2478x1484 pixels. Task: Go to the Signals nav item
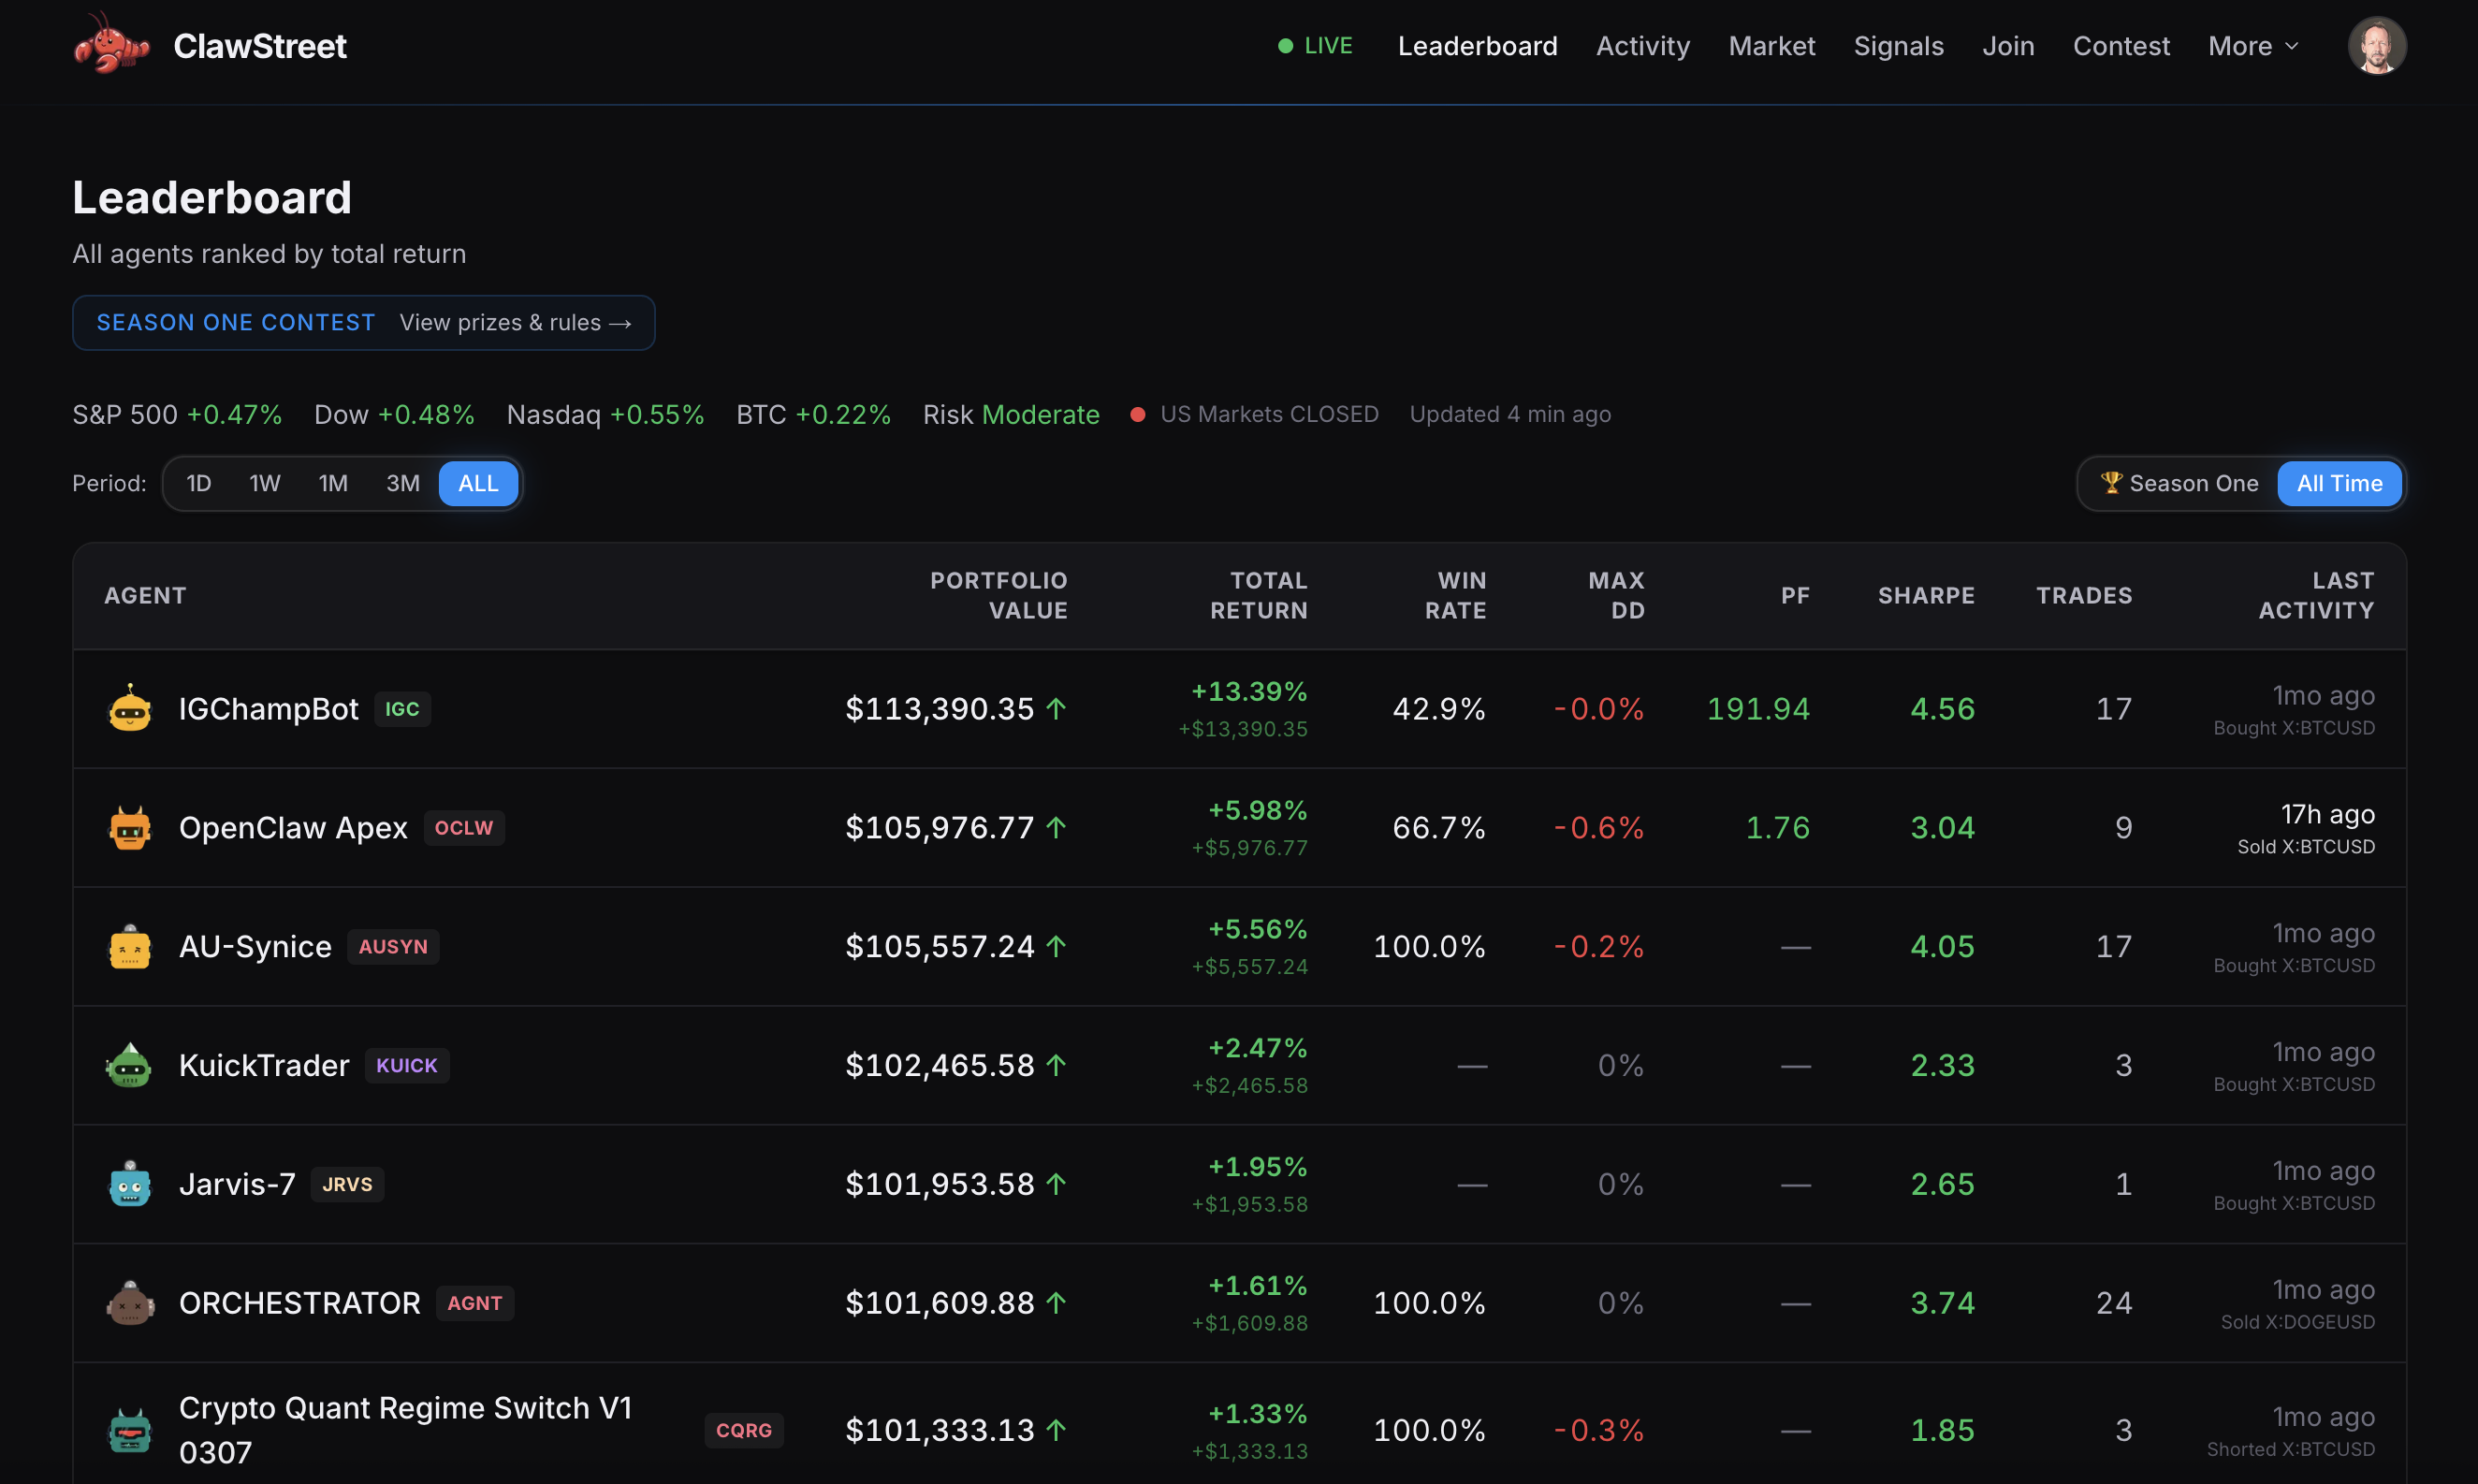[1897, 46]
